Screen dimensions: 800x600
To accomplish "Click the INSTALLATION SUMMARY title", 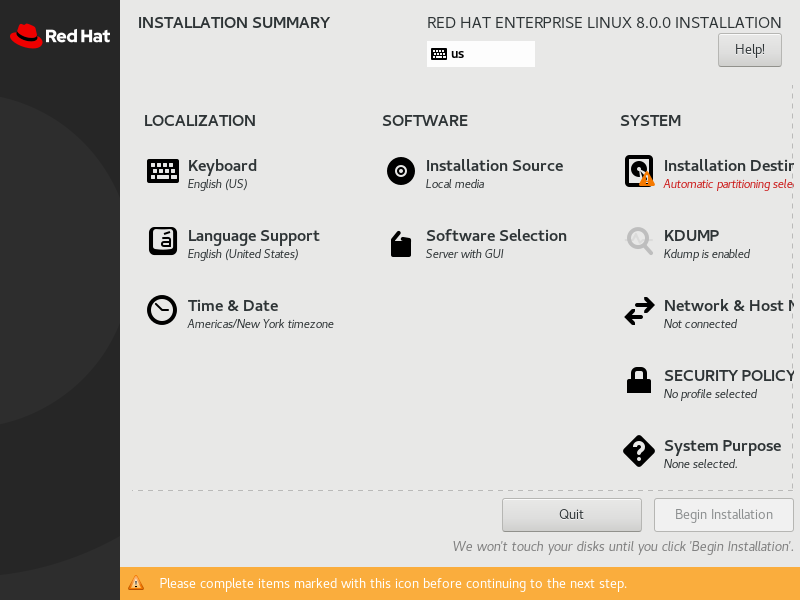I will pos(234,23).
